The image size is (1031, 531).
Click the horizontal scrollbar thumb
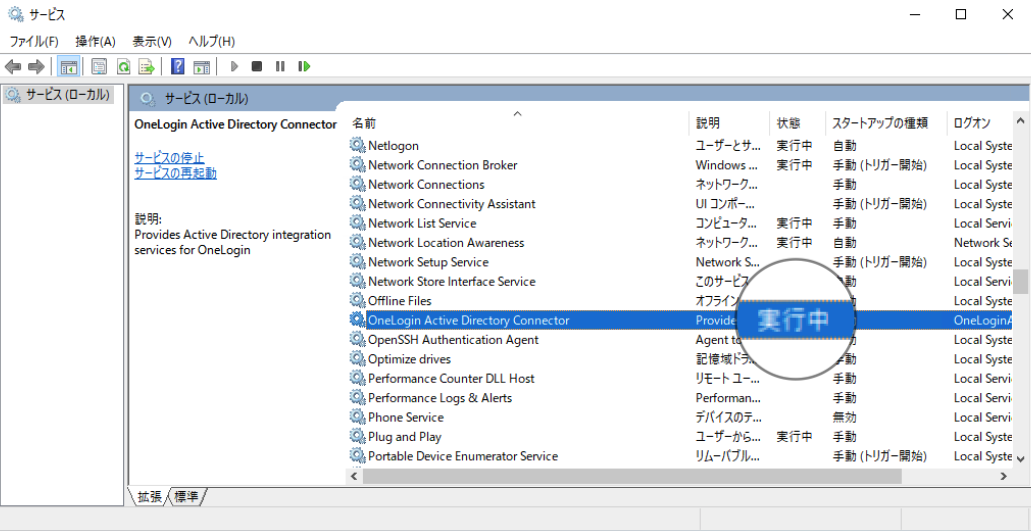coord(632,476)
